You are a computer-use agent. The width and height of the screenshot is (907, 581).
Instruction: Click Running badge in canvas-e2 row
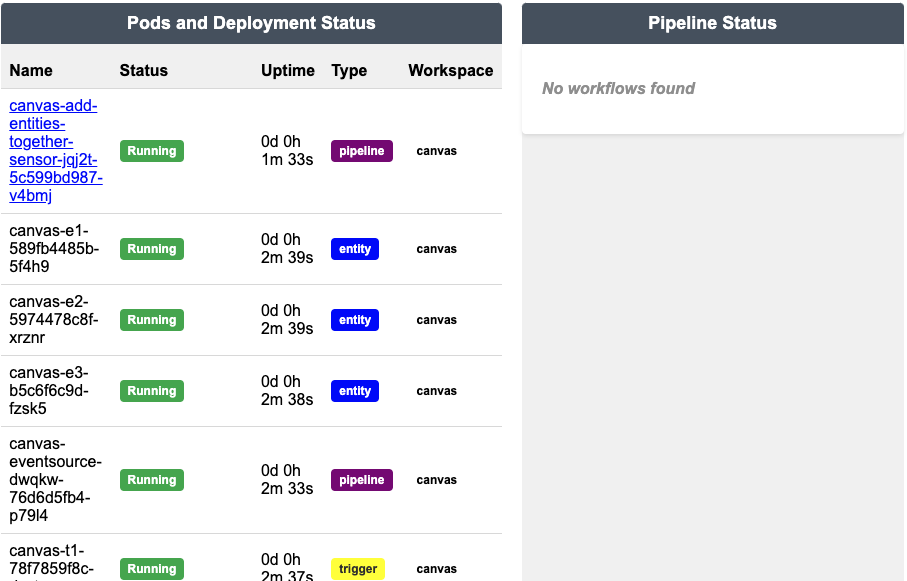click(x=152, y=320)
